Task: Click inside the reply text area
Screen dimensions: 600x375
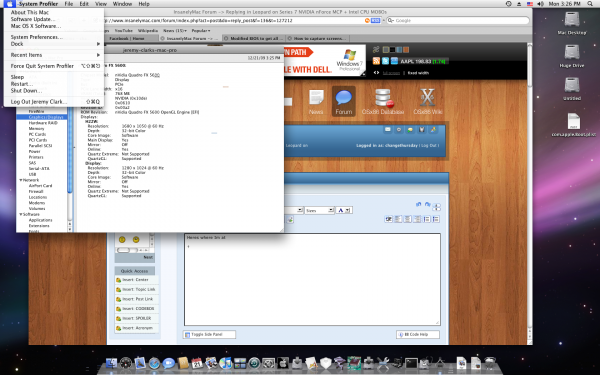Action: [x=312, y=279]
